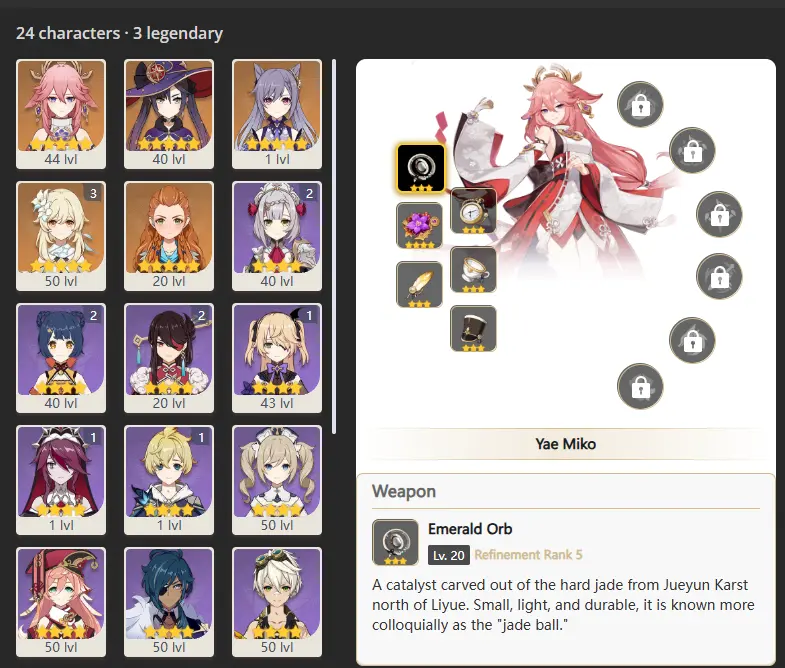Choose the blonde character with constellation 3

61,236
